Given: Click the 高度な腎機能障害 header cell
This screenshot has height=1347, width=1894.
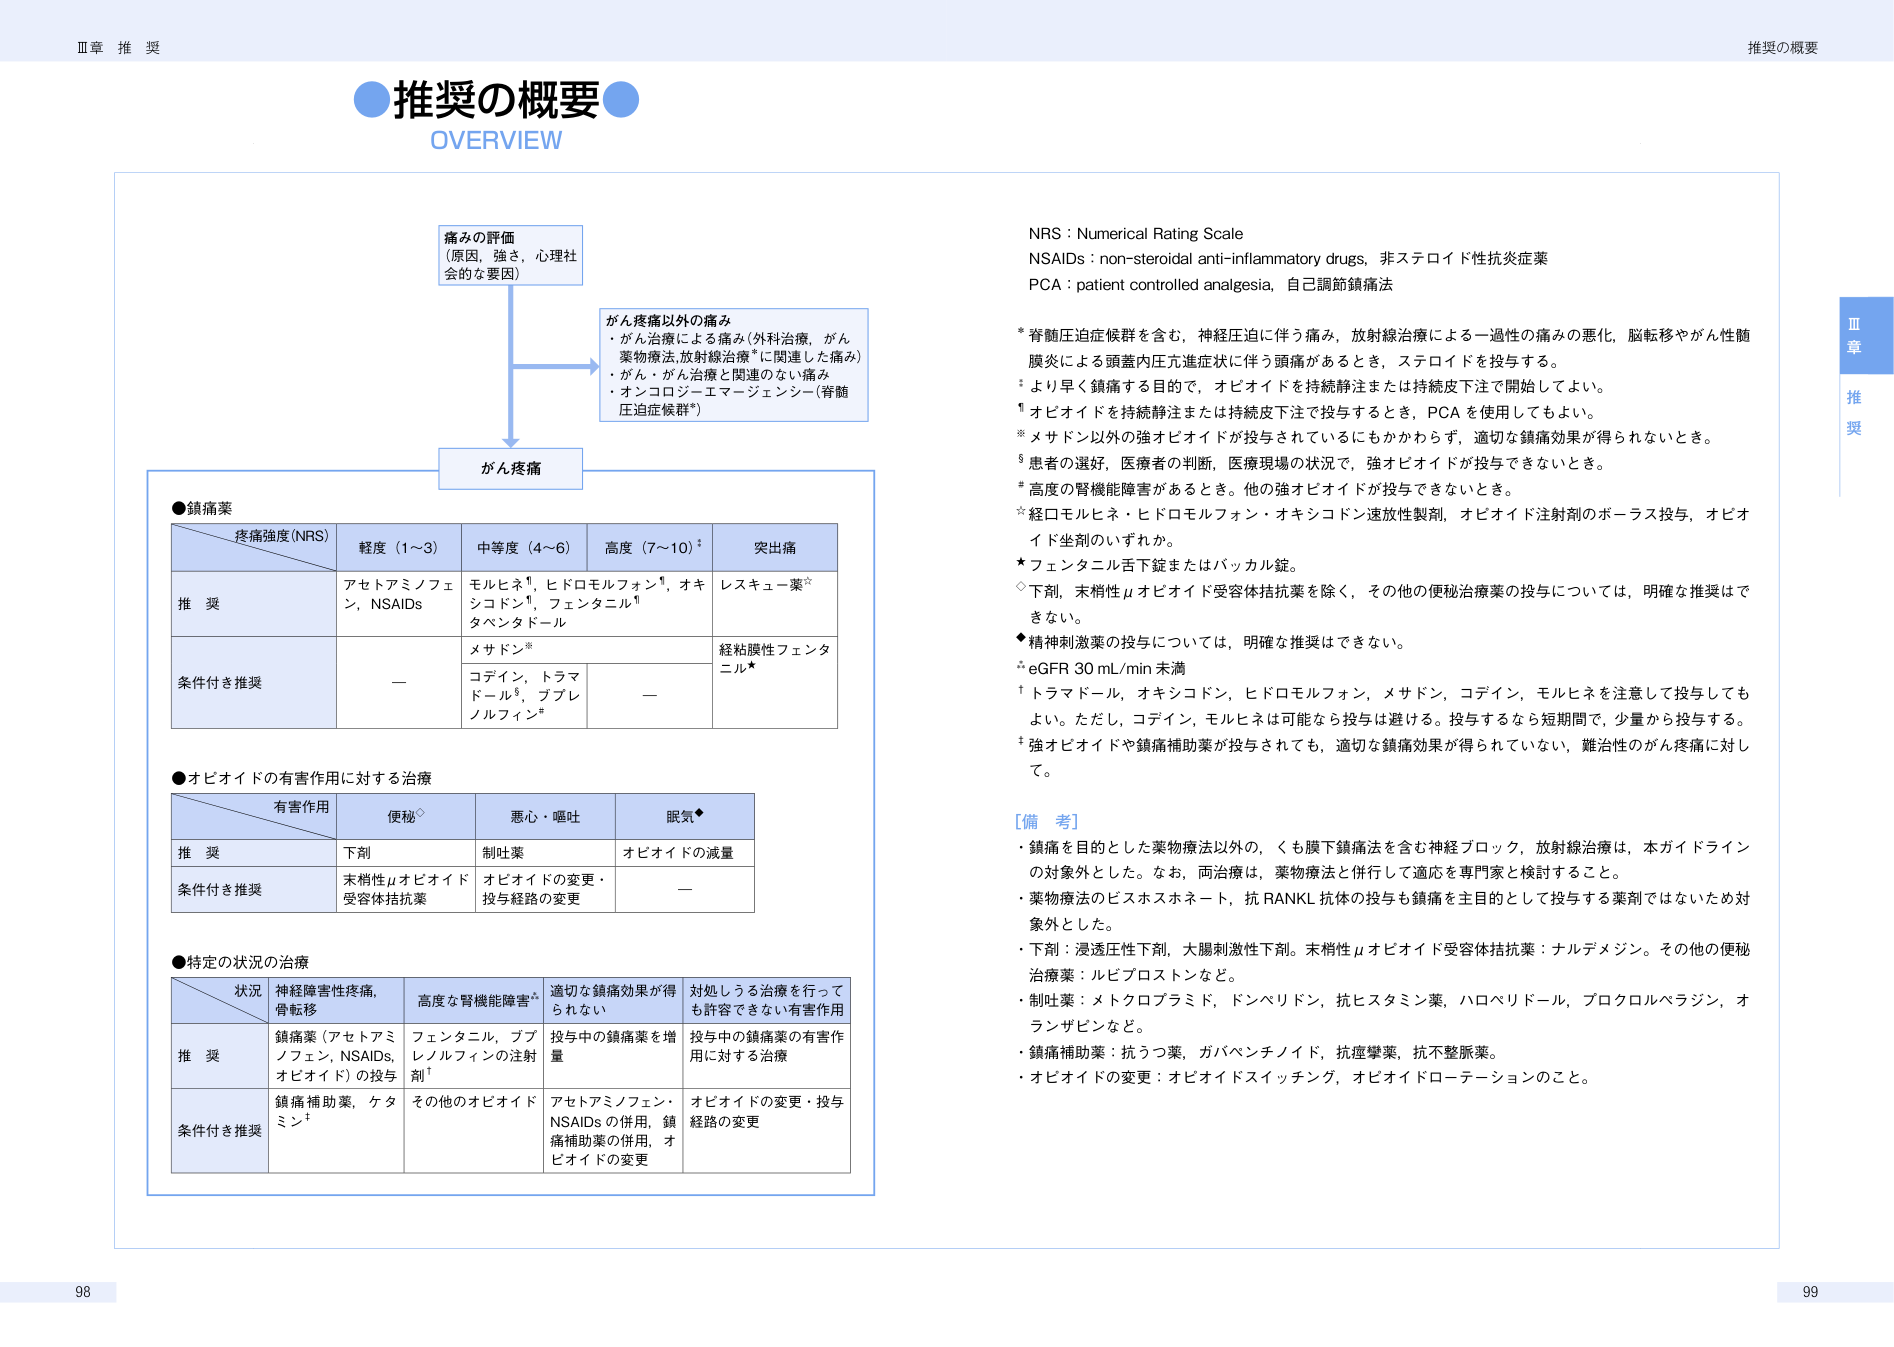Looking at the screenshot, I should (474, 1000).
